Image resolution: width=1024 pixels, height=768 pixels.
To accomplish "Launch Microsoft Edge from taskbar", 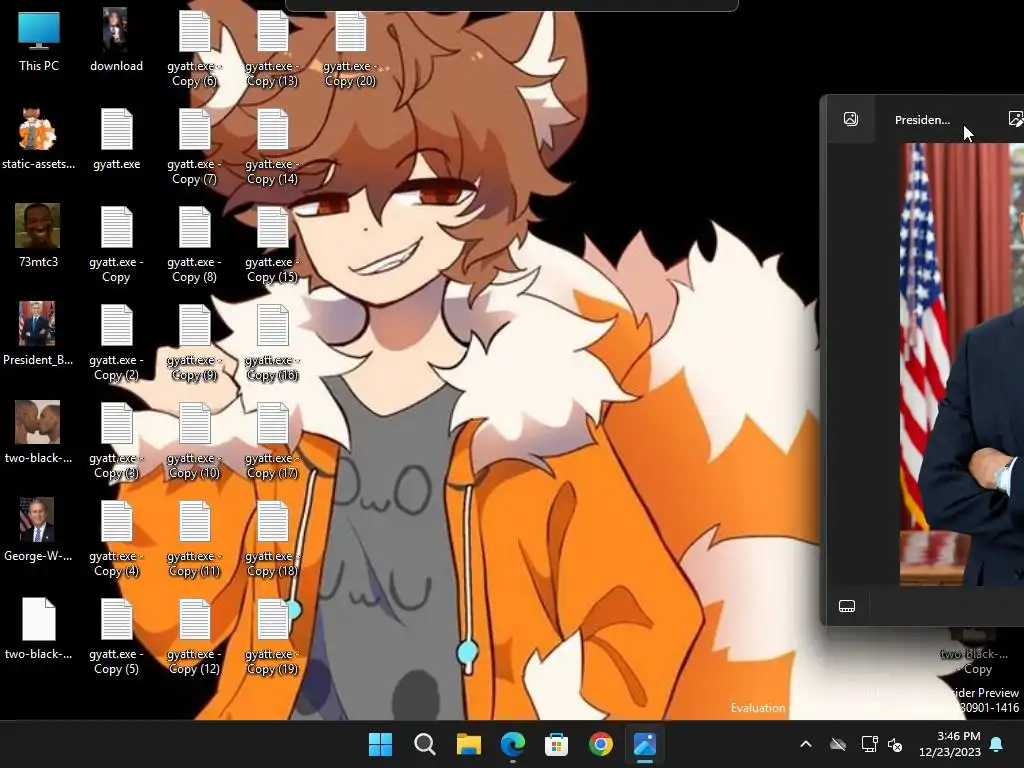I will [513, 744].
